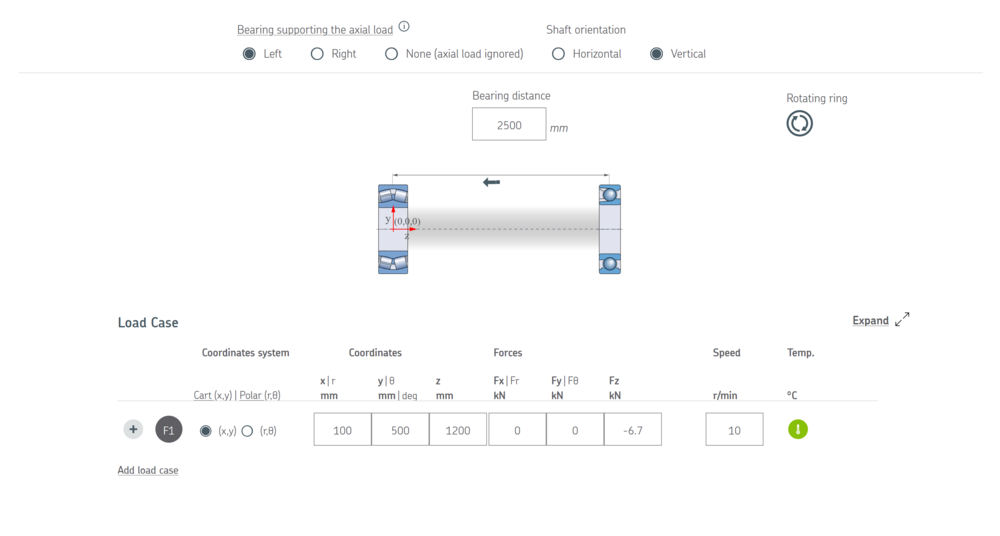This screenshot has height=536, width=1000.
Task: Click the Polar (r,θ) header link
Action: tap(260, 395)
